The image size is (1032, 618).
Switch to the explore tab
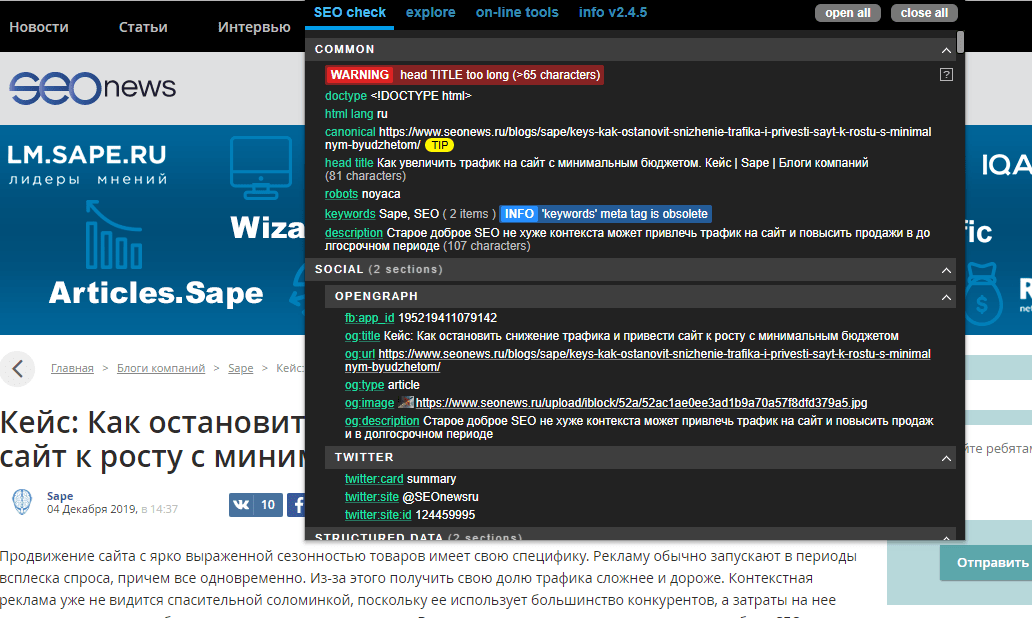(x=430, y=13)
